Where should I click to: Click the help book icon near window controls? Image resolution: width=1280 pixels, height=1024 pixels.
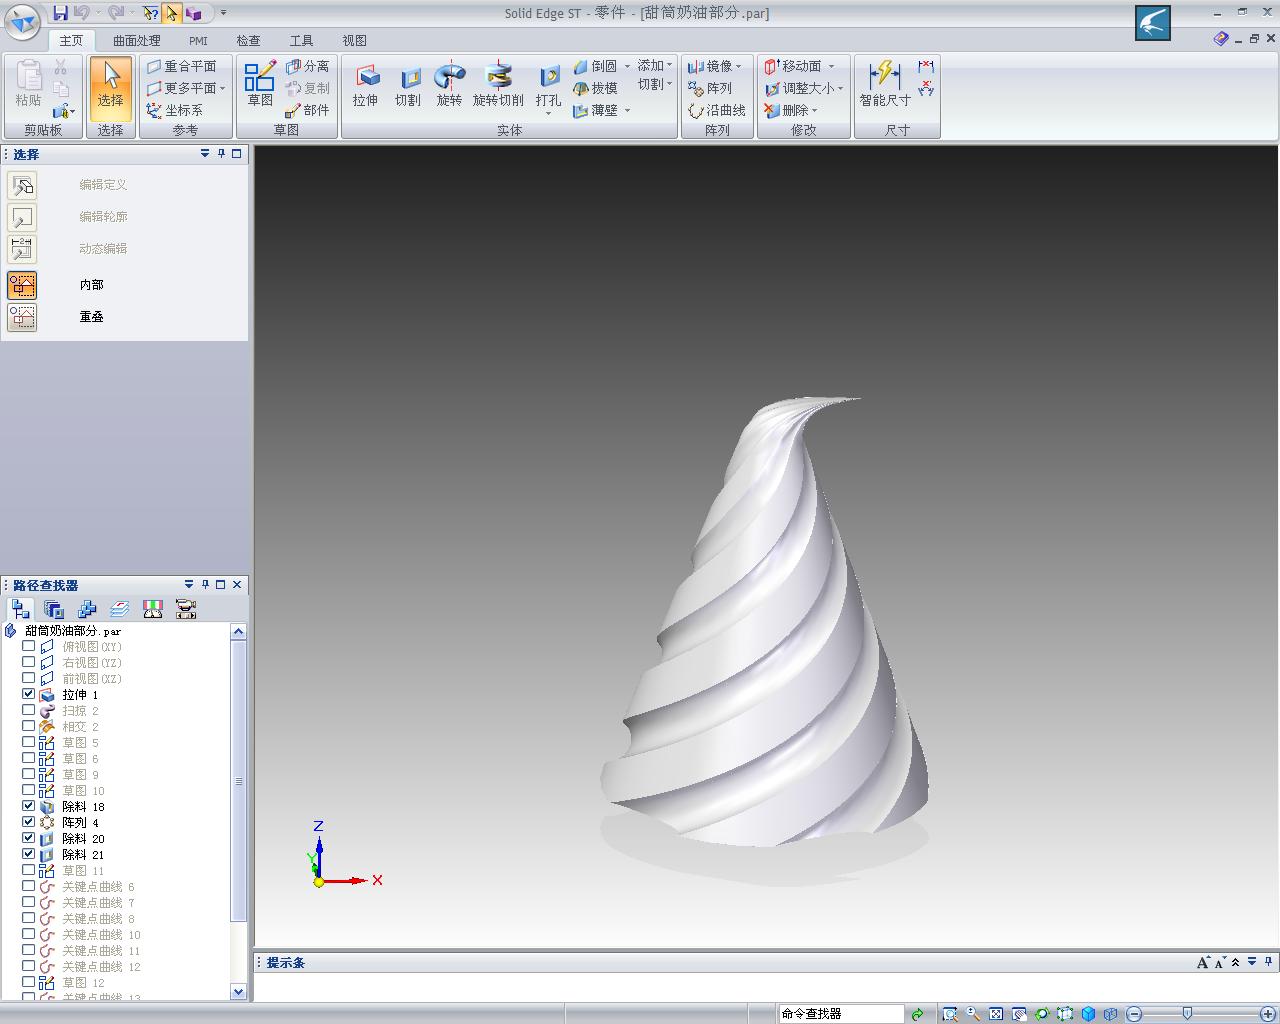(x=1221, y=39)
